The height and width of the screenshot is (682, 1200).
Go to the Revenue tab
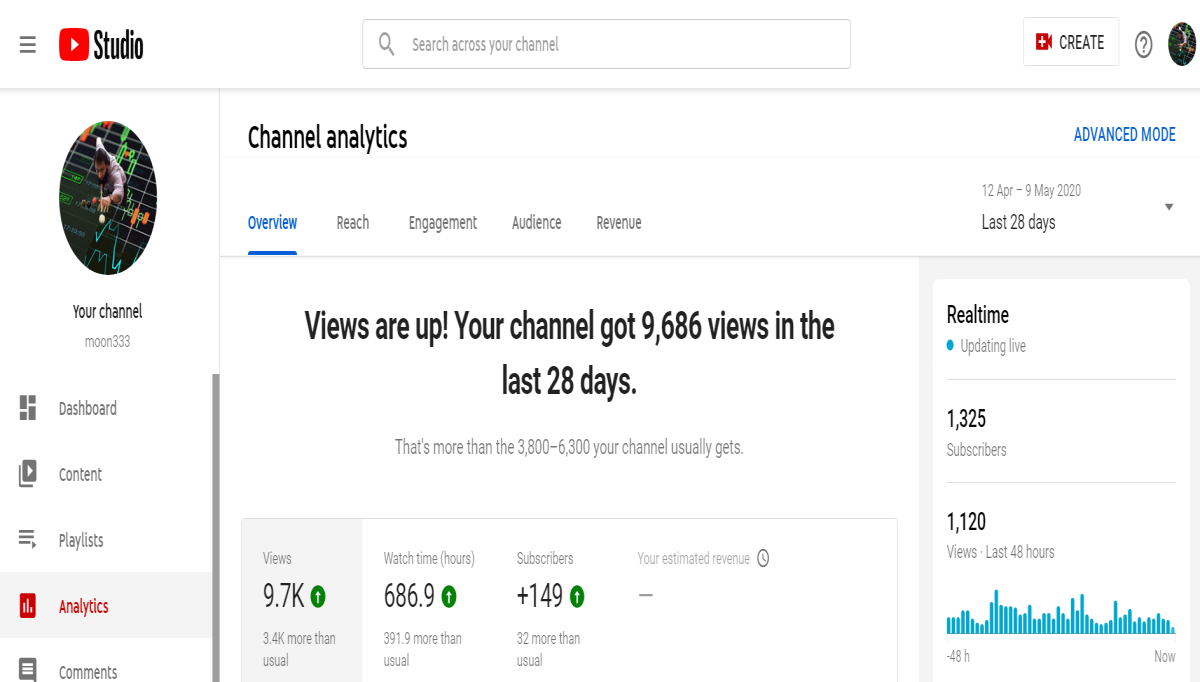[619, 222]
